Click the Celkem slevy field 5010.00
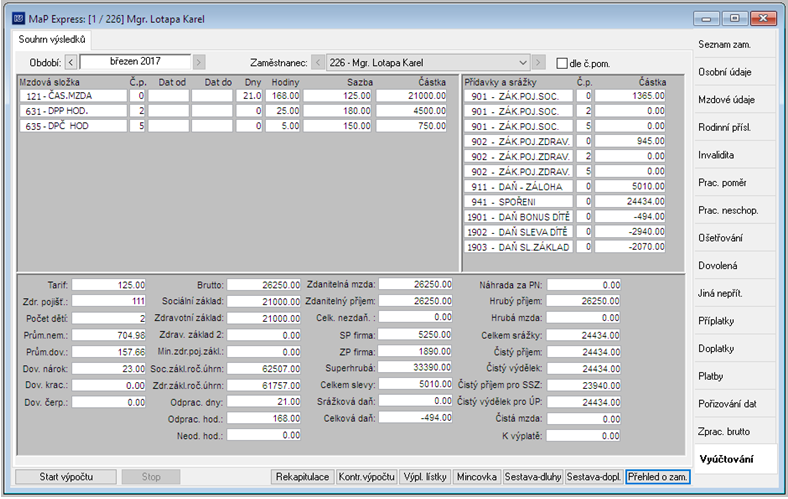Image resolution: width=788 pixels, height=499 pixels. 416,384
